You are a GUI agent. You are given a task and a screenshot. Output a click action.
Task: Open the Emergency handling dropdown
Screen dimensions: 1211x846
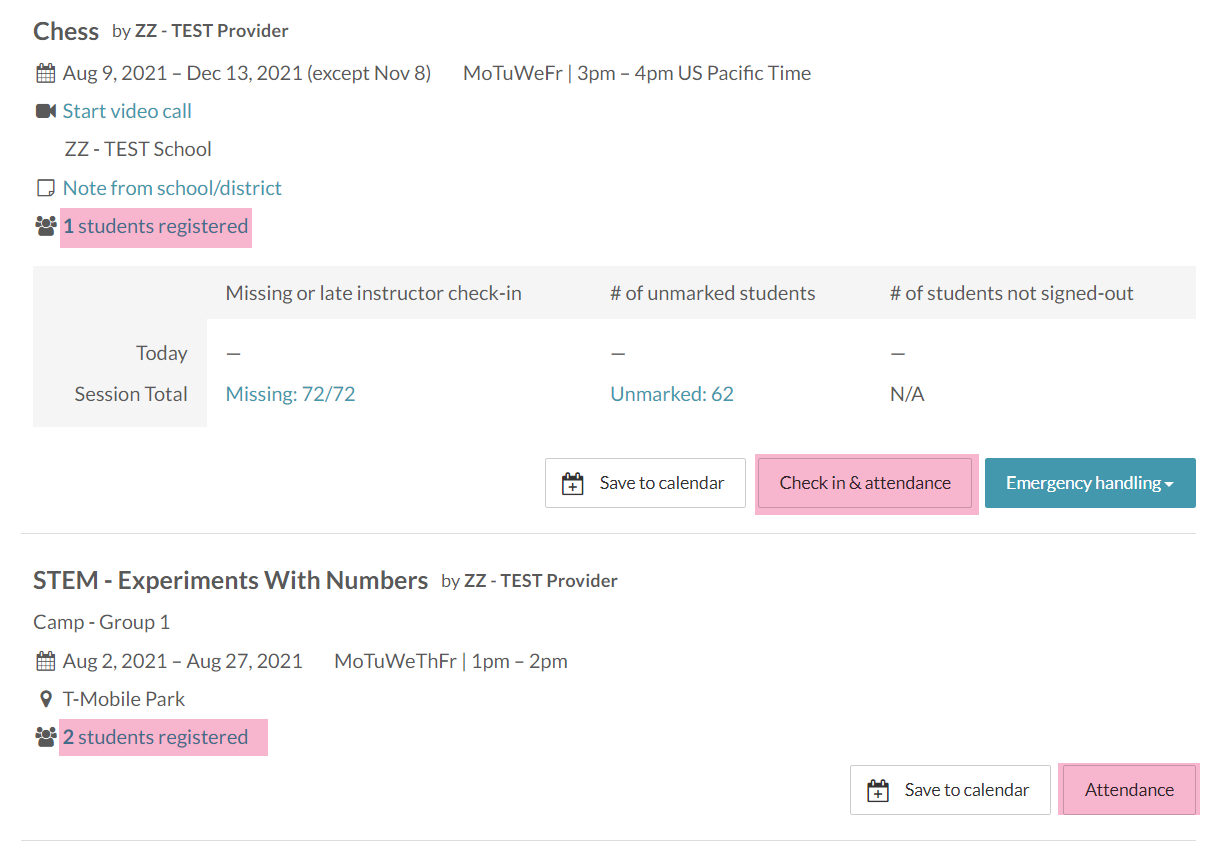coord(1089,483)
